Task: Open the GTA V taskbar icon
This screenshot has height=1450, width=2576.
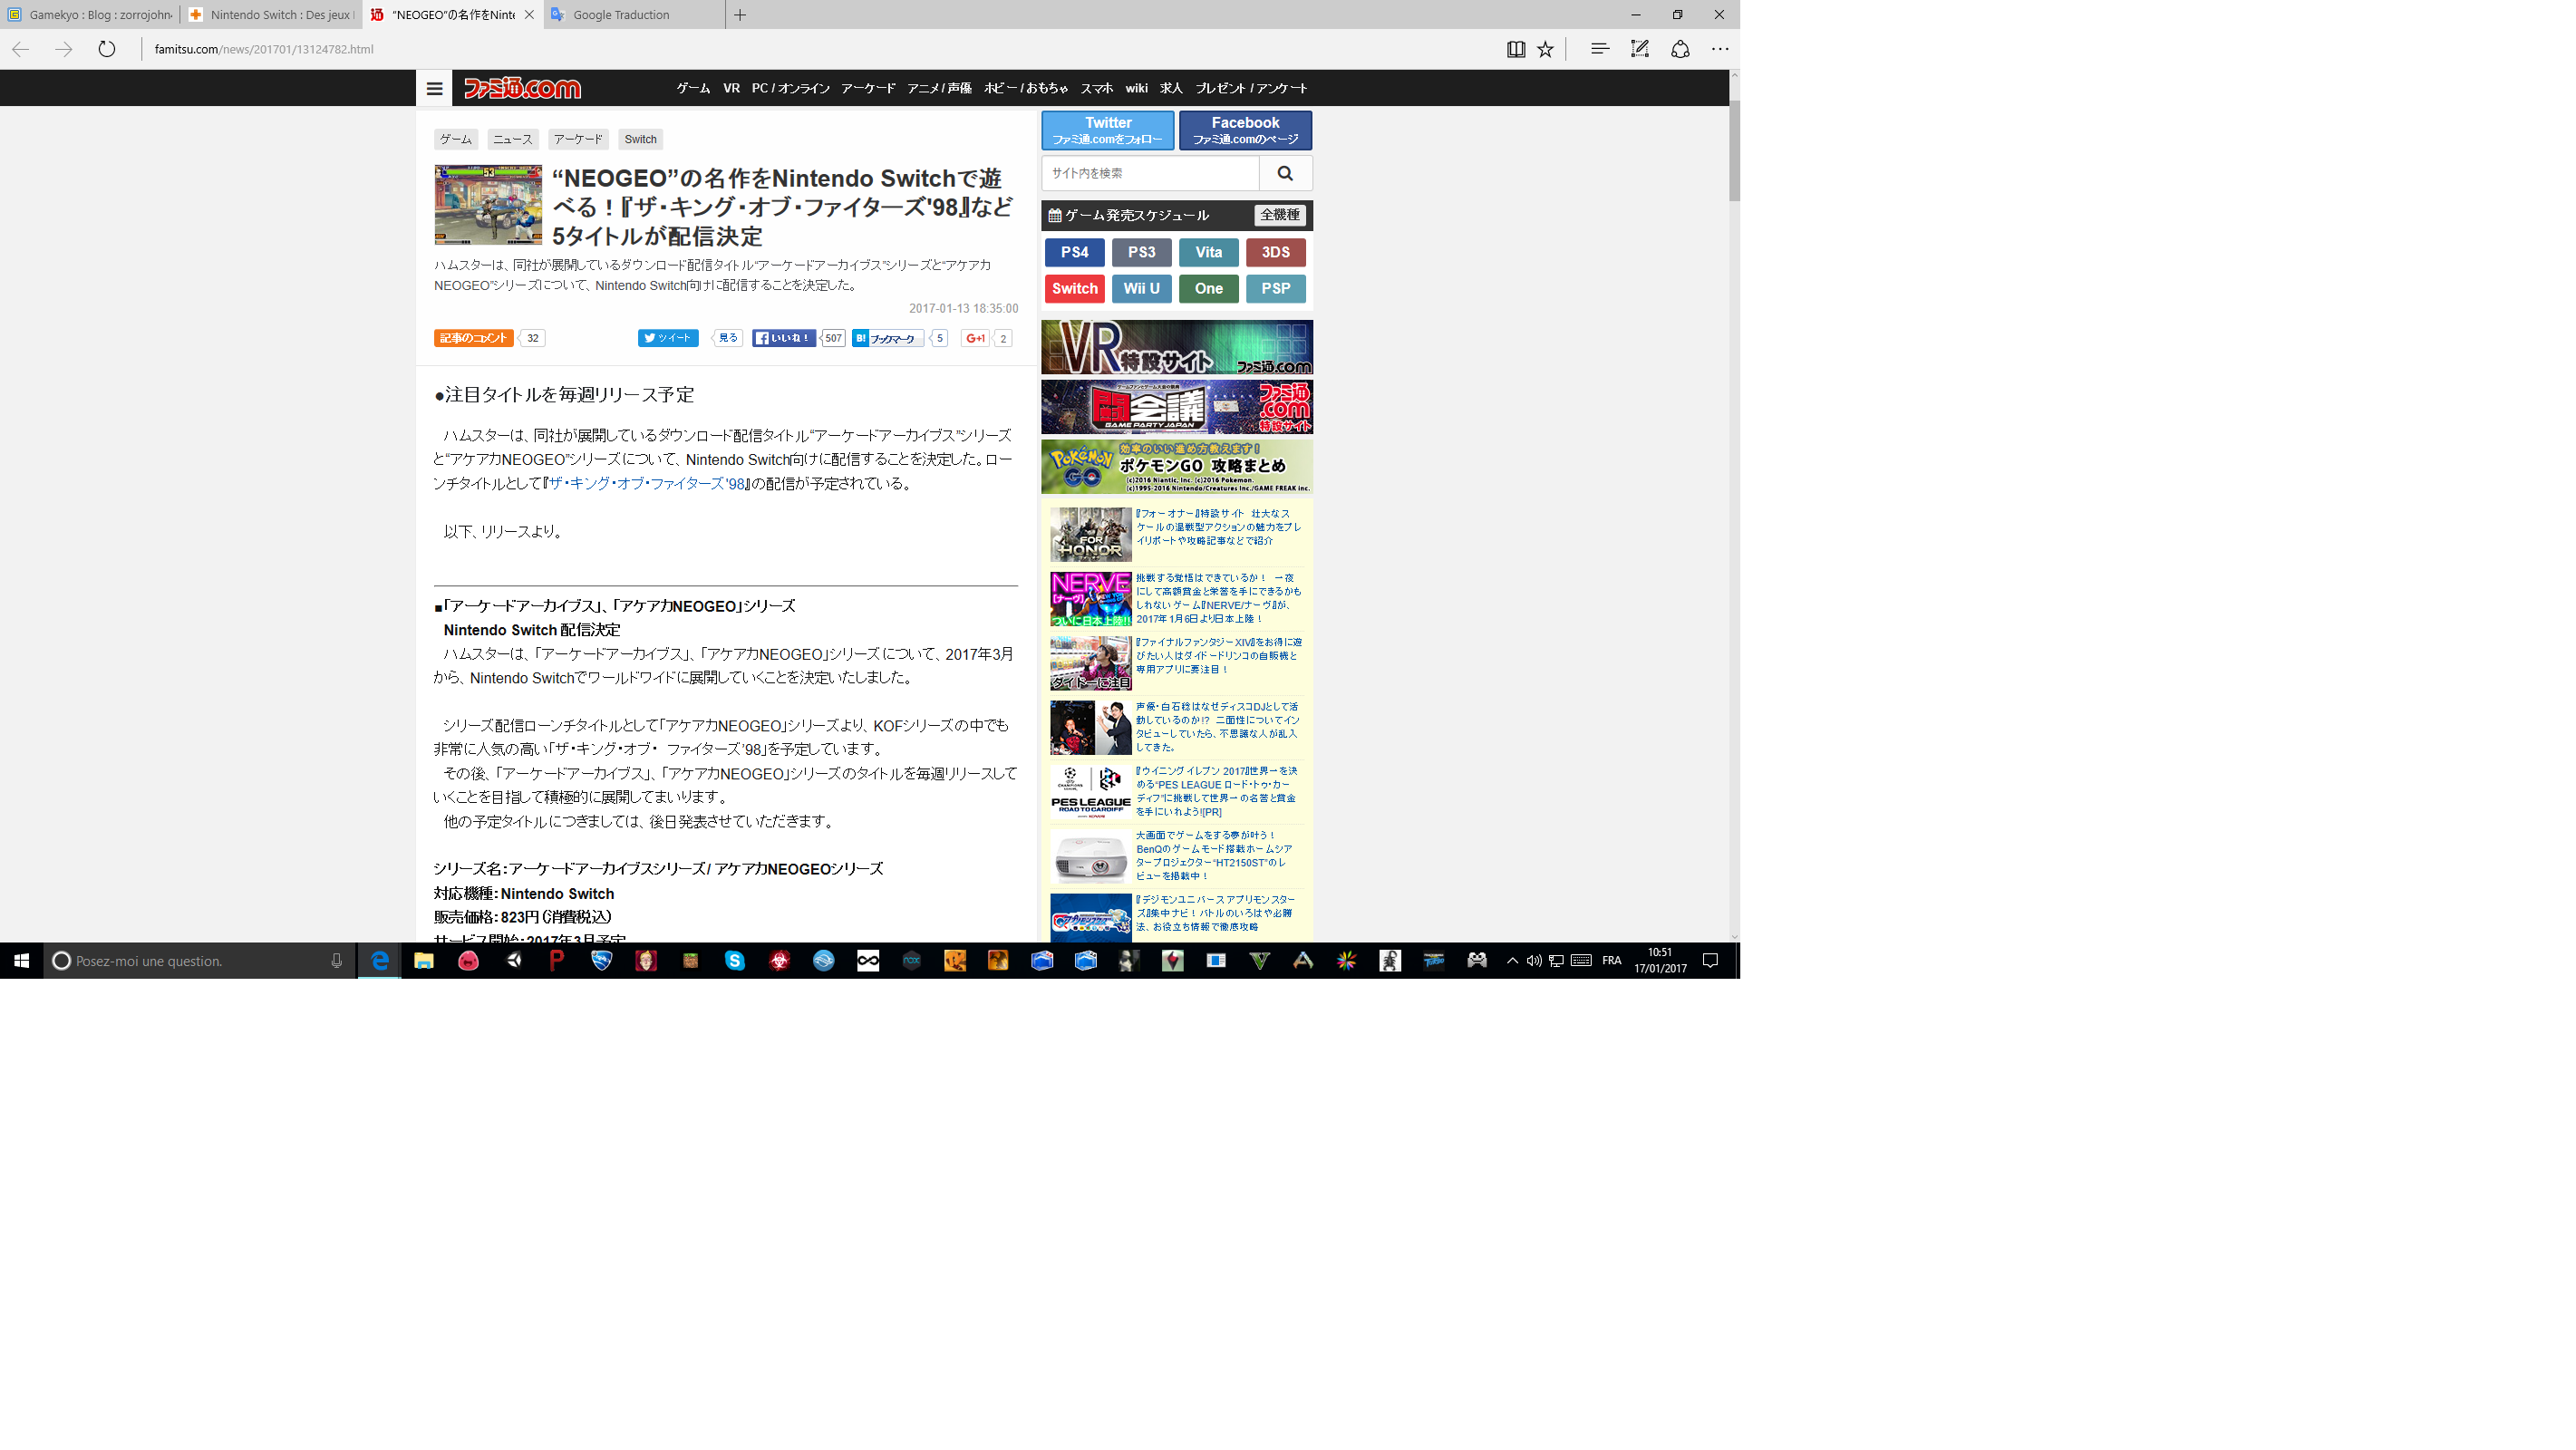Action: (1260, 961)
